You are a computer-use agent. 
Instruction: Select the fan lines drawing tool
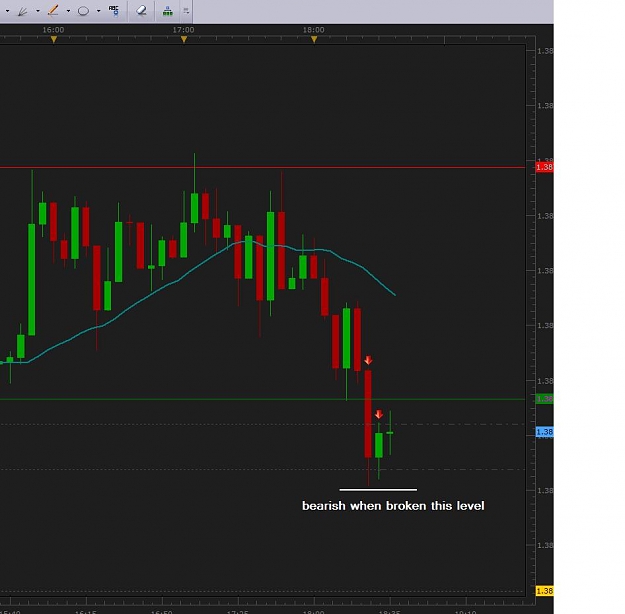(22, 11)
